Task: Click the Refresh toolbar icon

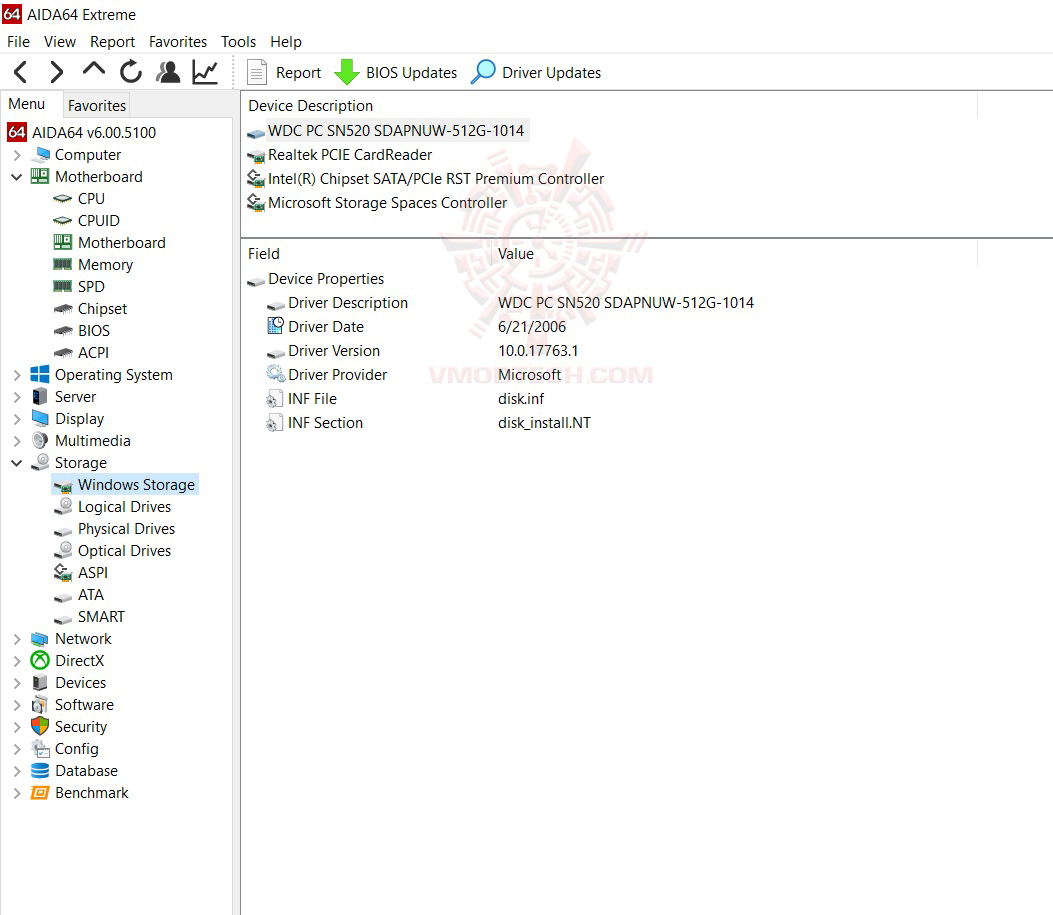Action: [131, 72]
